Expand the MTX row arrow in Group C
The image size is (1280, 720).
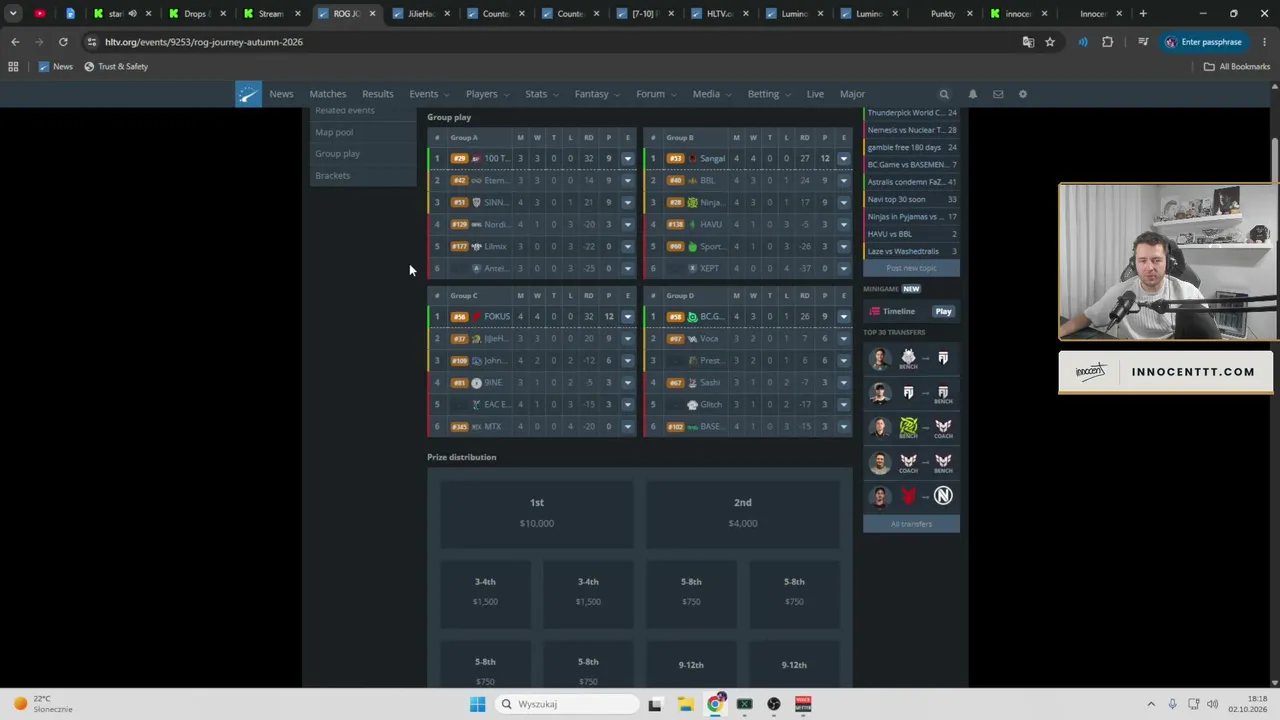627,426
